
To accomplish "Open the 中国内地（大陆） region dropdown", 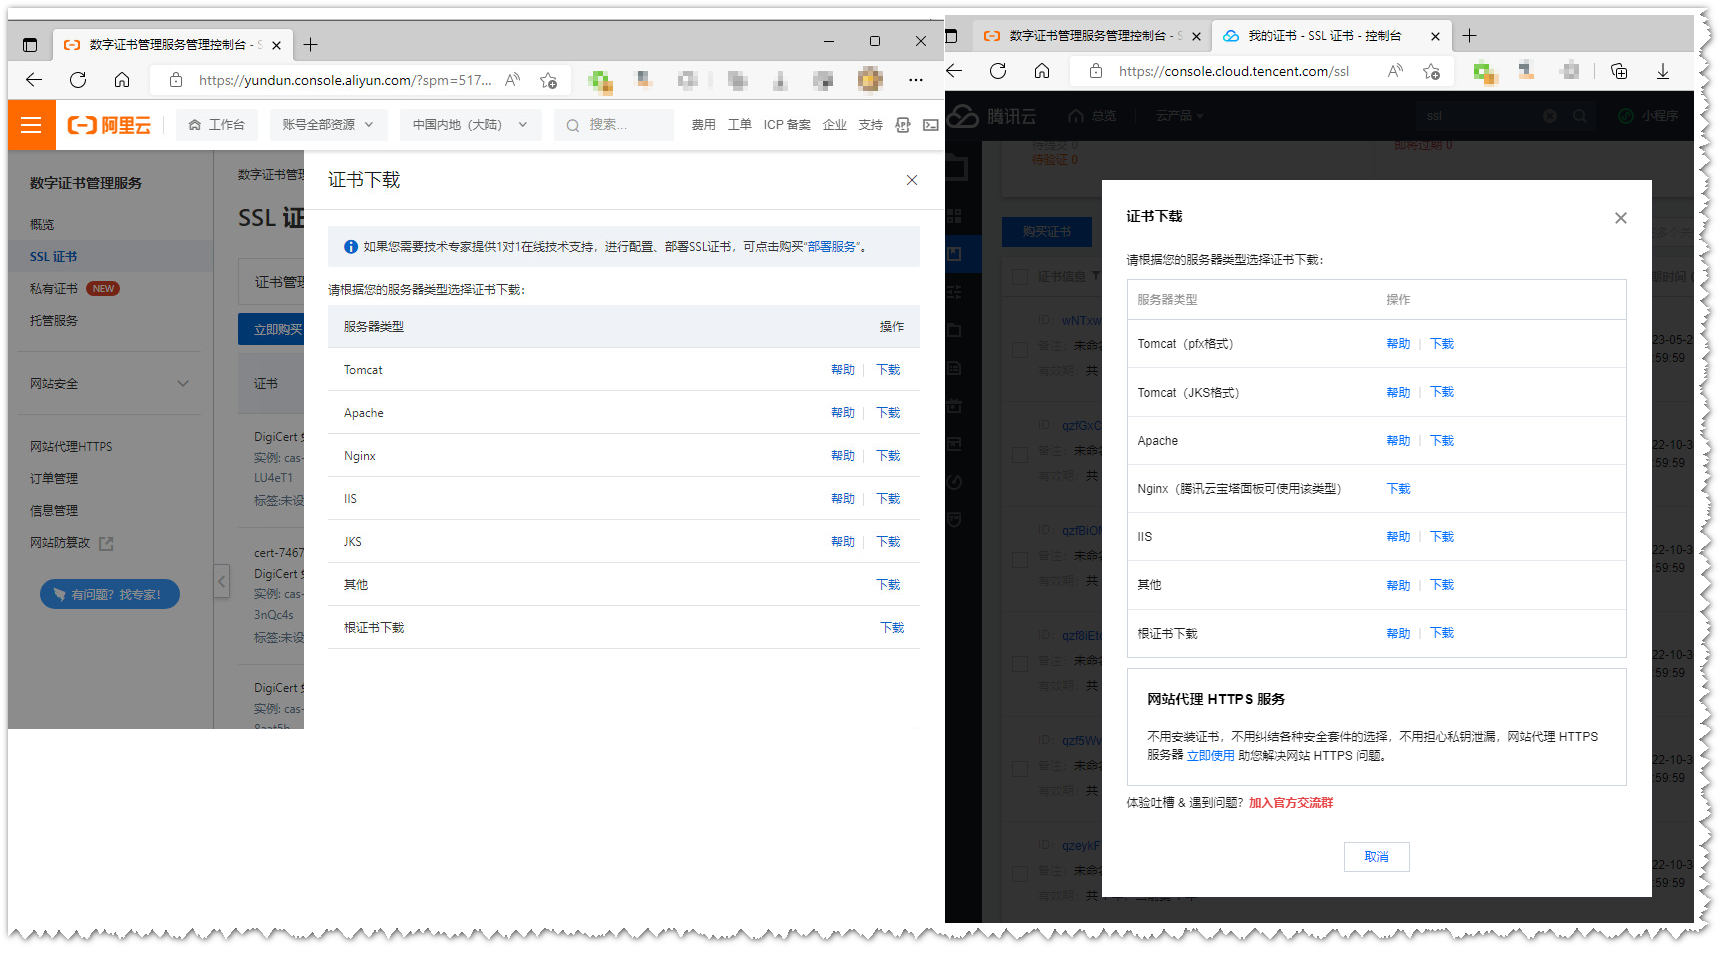I will coord(470,125).
